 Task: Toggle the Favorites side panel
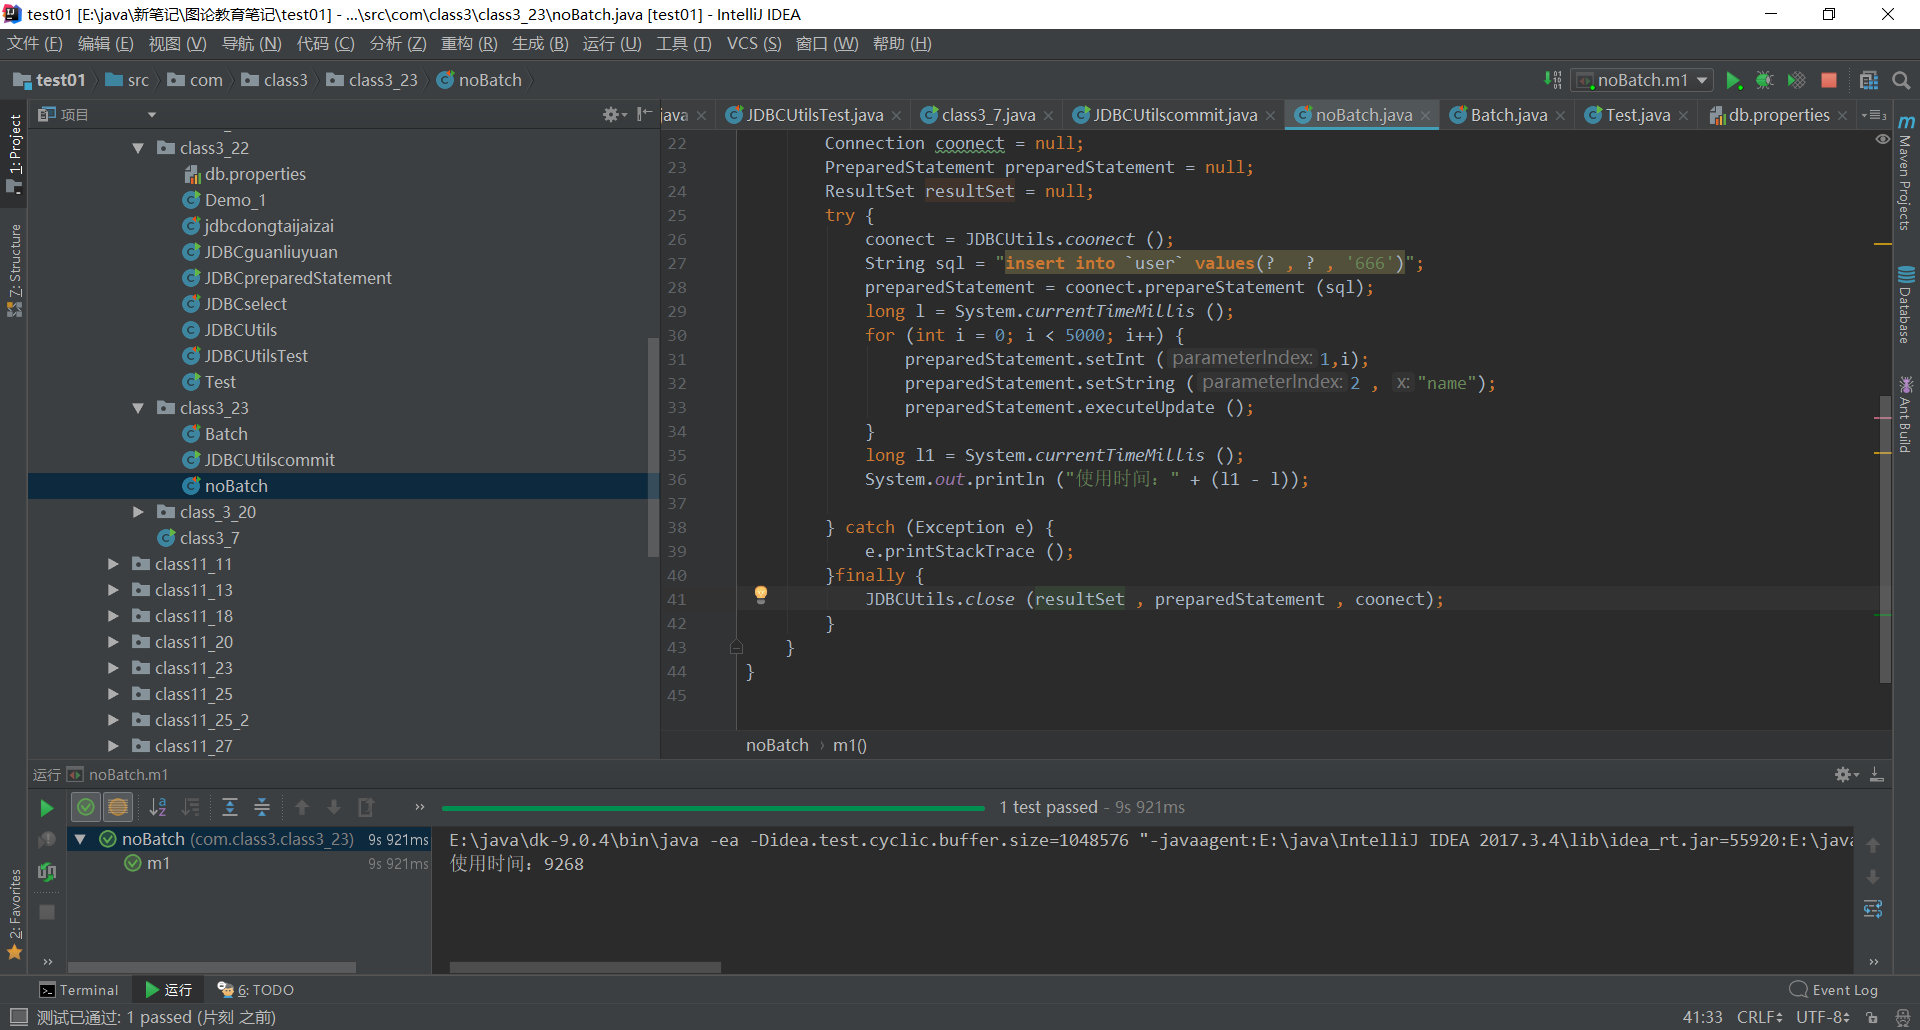pos(14,913)
